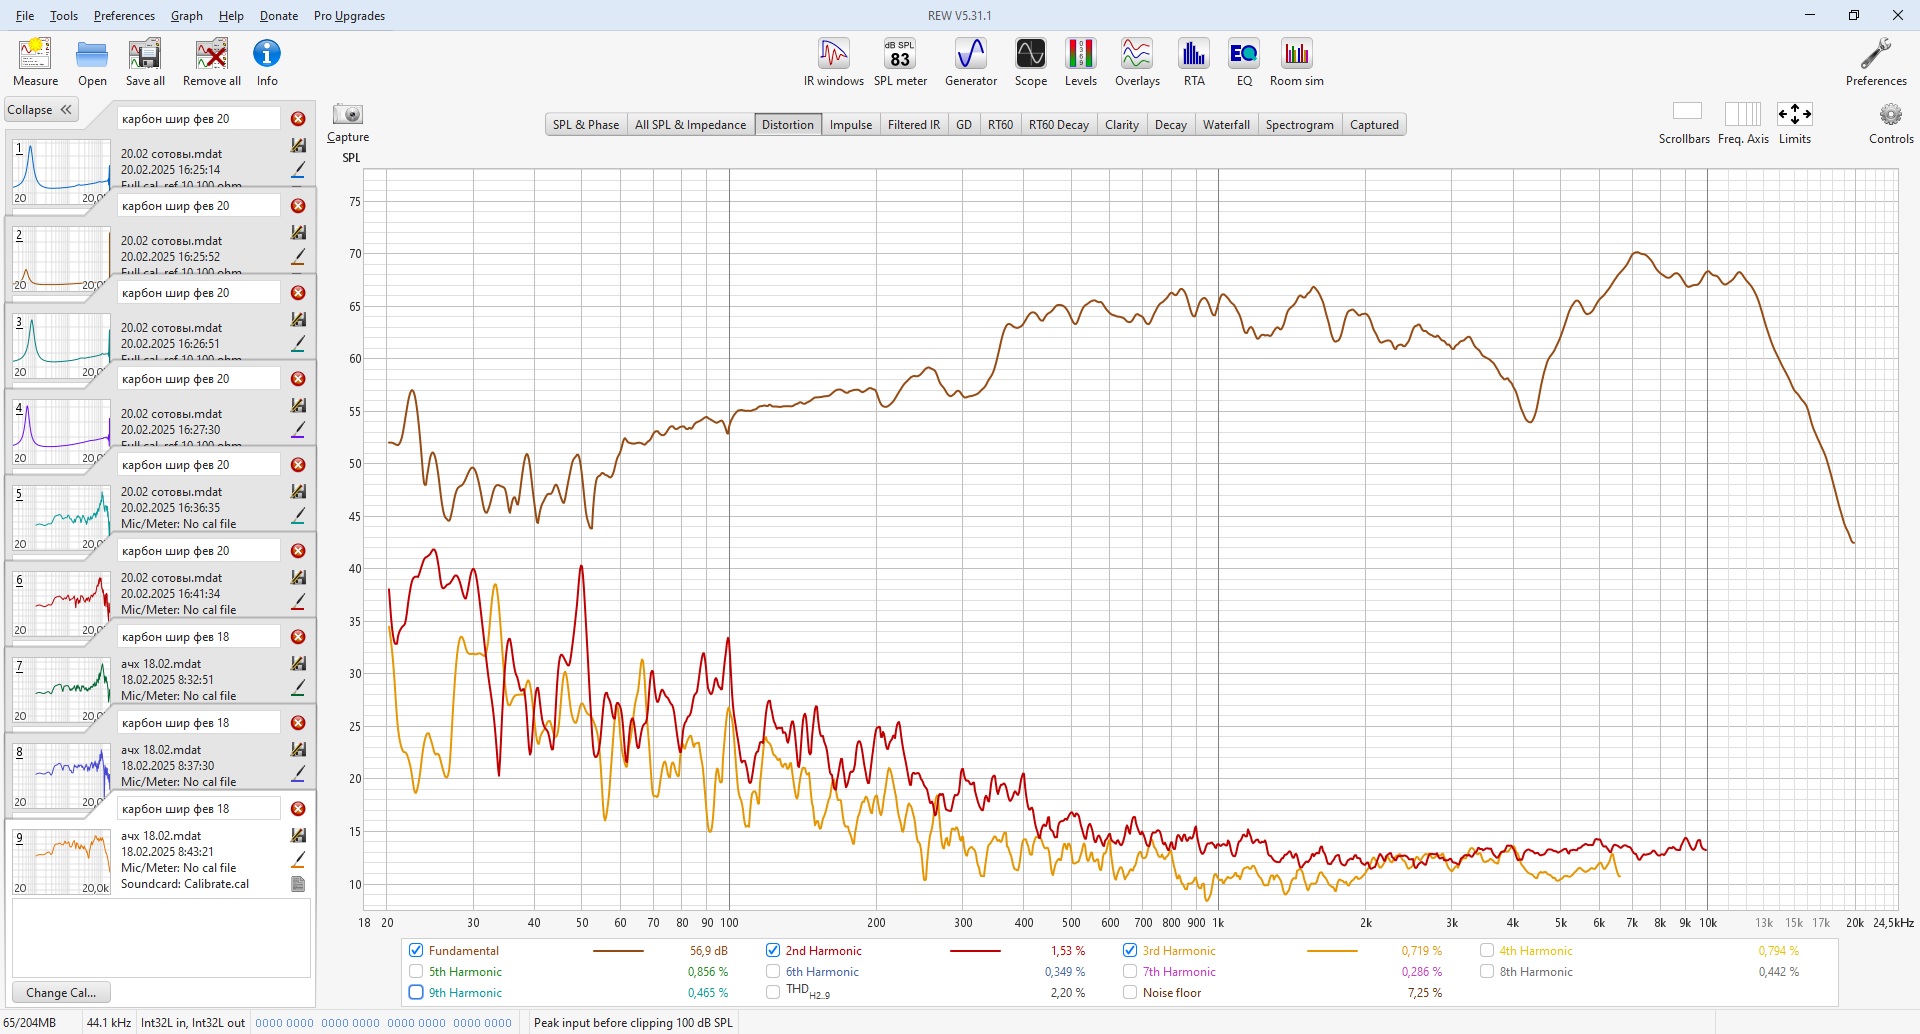Open the Donate menu

(279, 16)
